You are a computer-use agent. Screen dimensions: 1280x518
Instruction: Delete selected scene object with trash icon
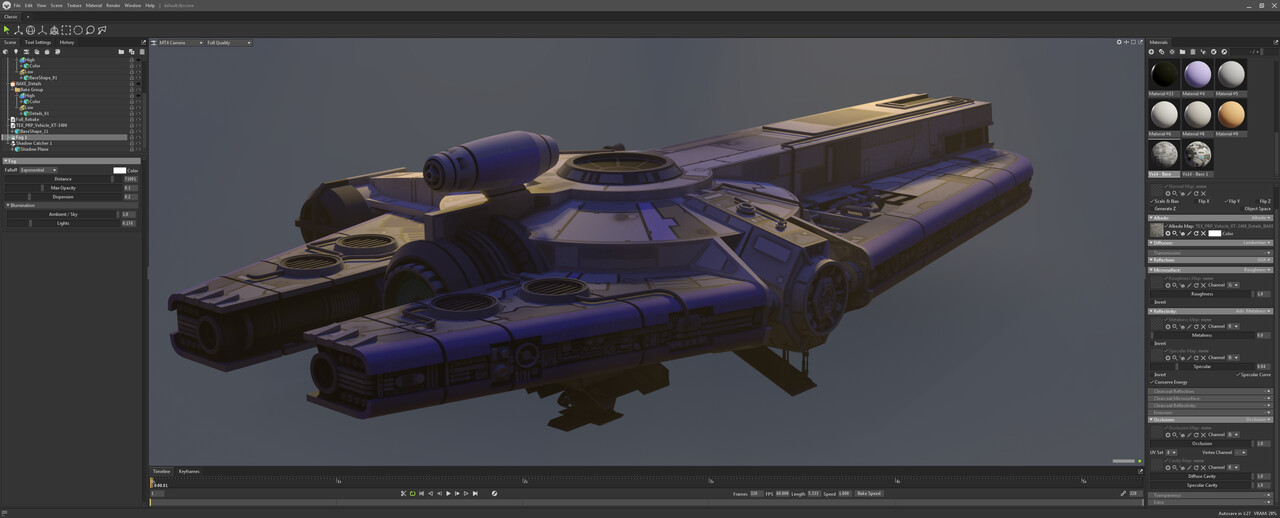click(142, 52)
